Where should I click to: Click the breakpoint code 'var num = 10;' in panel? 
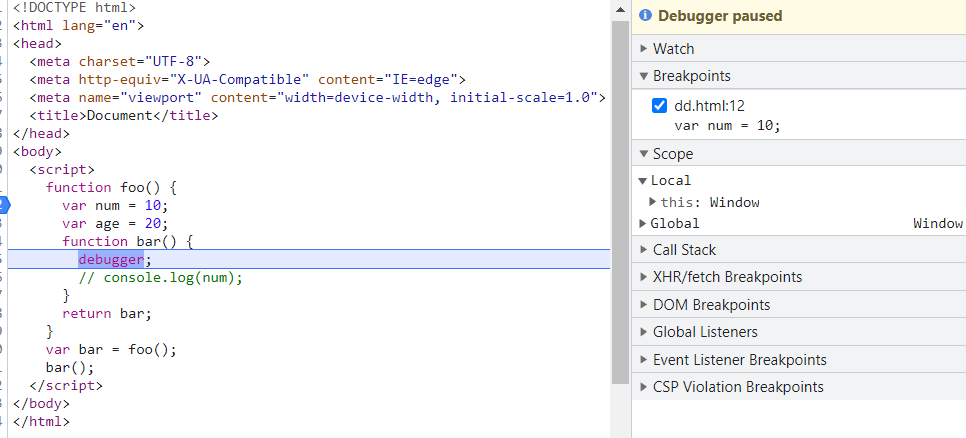(727, 126)
